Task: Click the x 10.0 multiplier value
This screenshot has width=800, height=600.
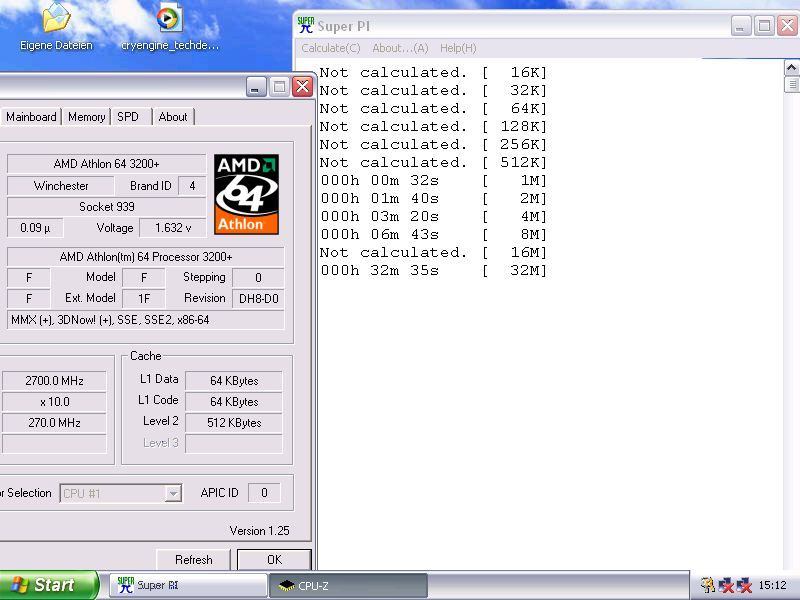Action: (x=54, y=402)
